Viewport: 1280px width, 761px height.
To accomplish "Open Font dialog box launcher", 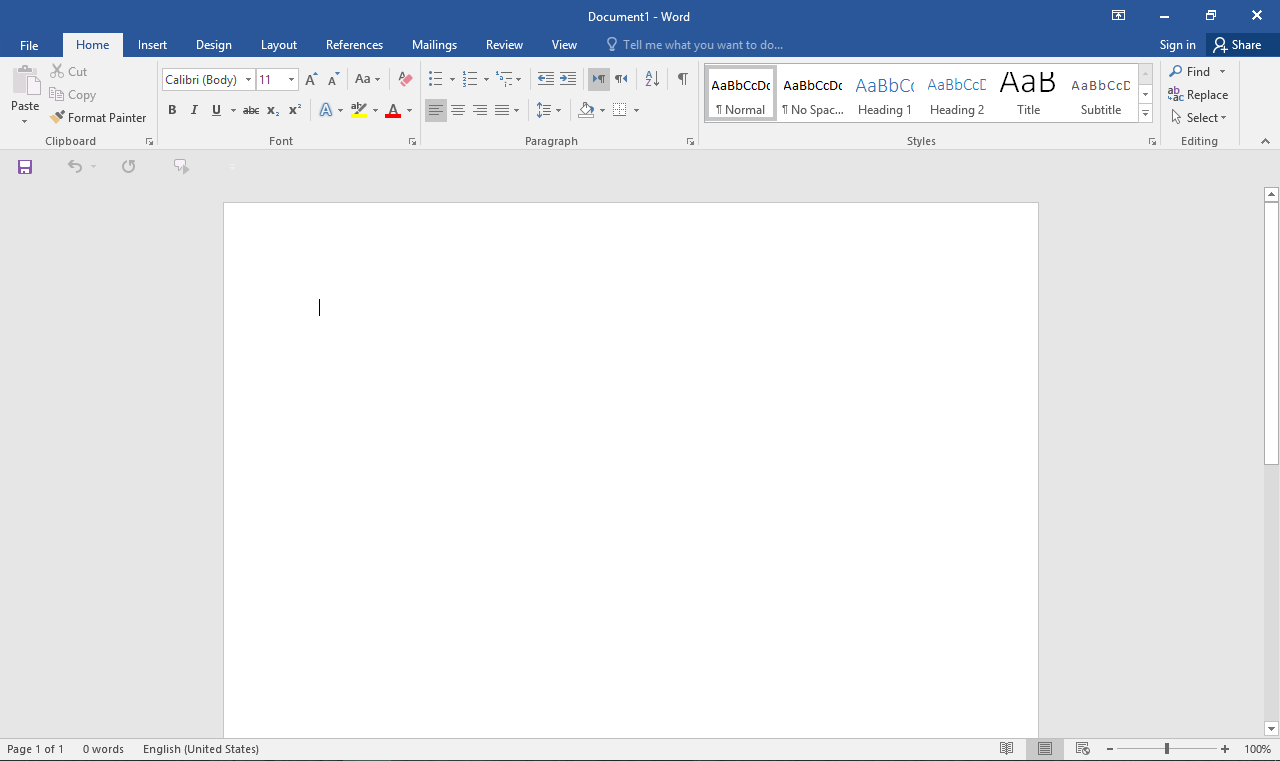I will point(412,142).
